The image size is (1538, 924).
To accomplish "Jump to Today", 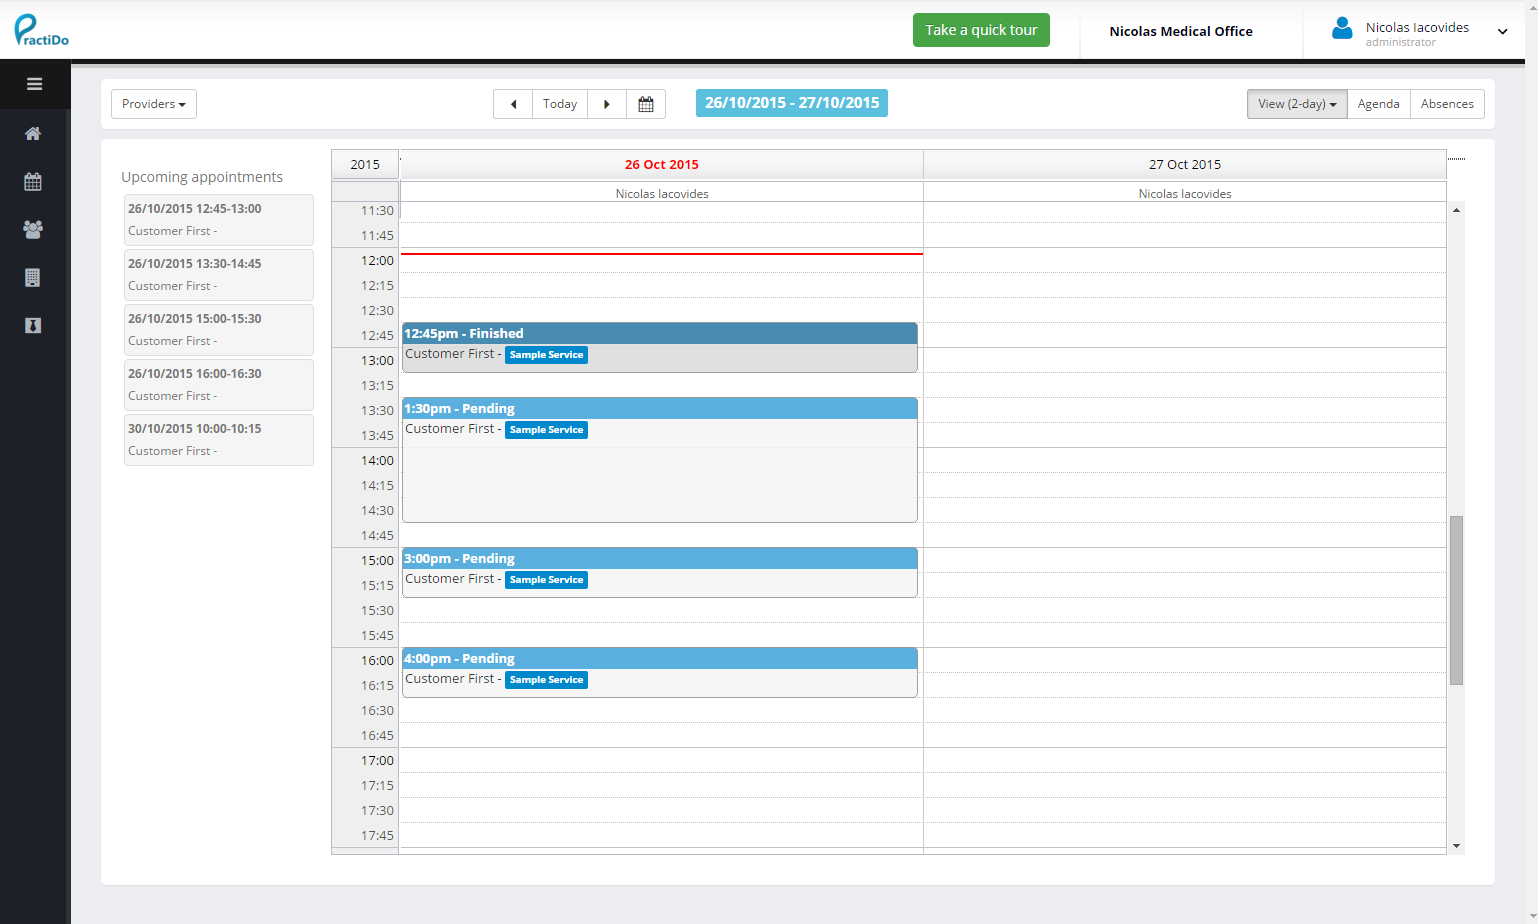I will [x=560, y=104].
